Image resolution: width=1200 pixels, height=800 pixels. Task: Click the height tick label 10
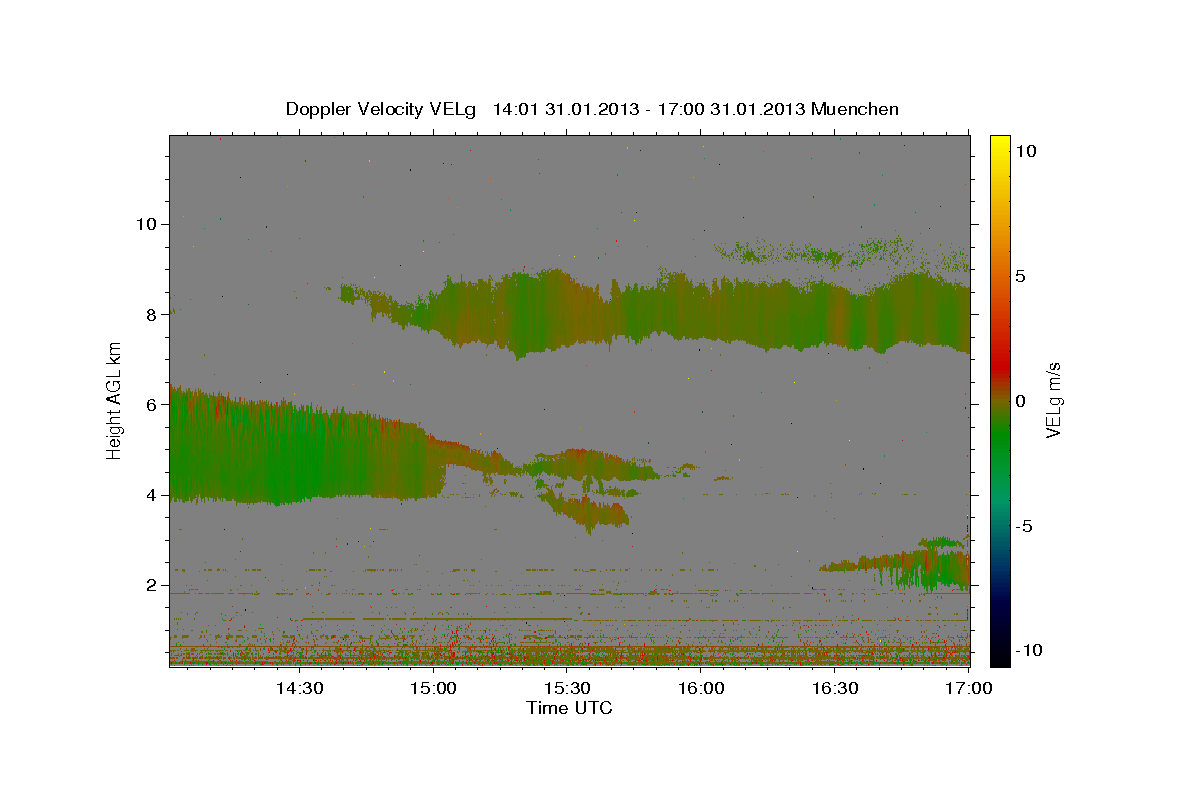pyautogui.click(x=147, y=224)
